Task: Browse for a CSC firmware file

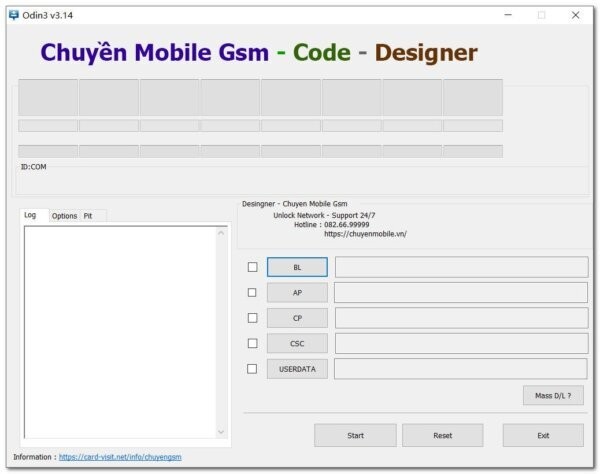Action: [x=297, y=344]
